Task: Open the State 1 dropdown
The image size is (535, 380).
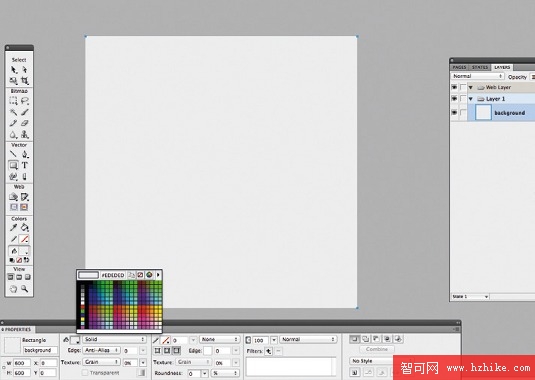Action: [x=470, y=296]
